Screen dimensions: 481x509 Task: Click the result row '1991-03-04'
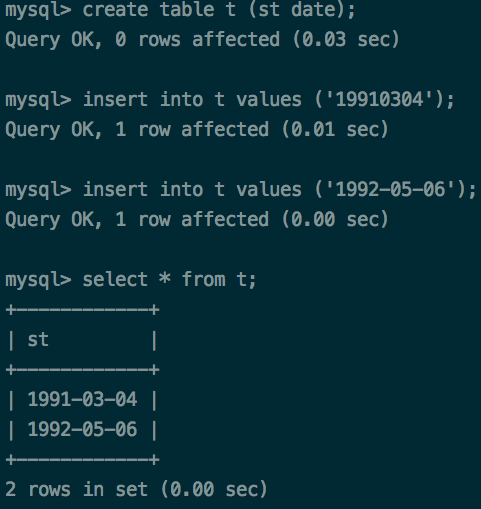[x=82, y=399]
